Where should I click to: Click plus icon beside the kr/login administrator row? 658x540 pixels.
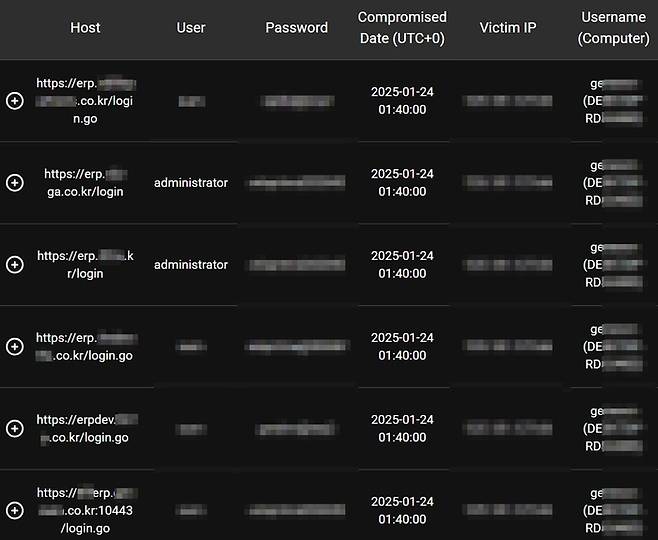(14, 265)
